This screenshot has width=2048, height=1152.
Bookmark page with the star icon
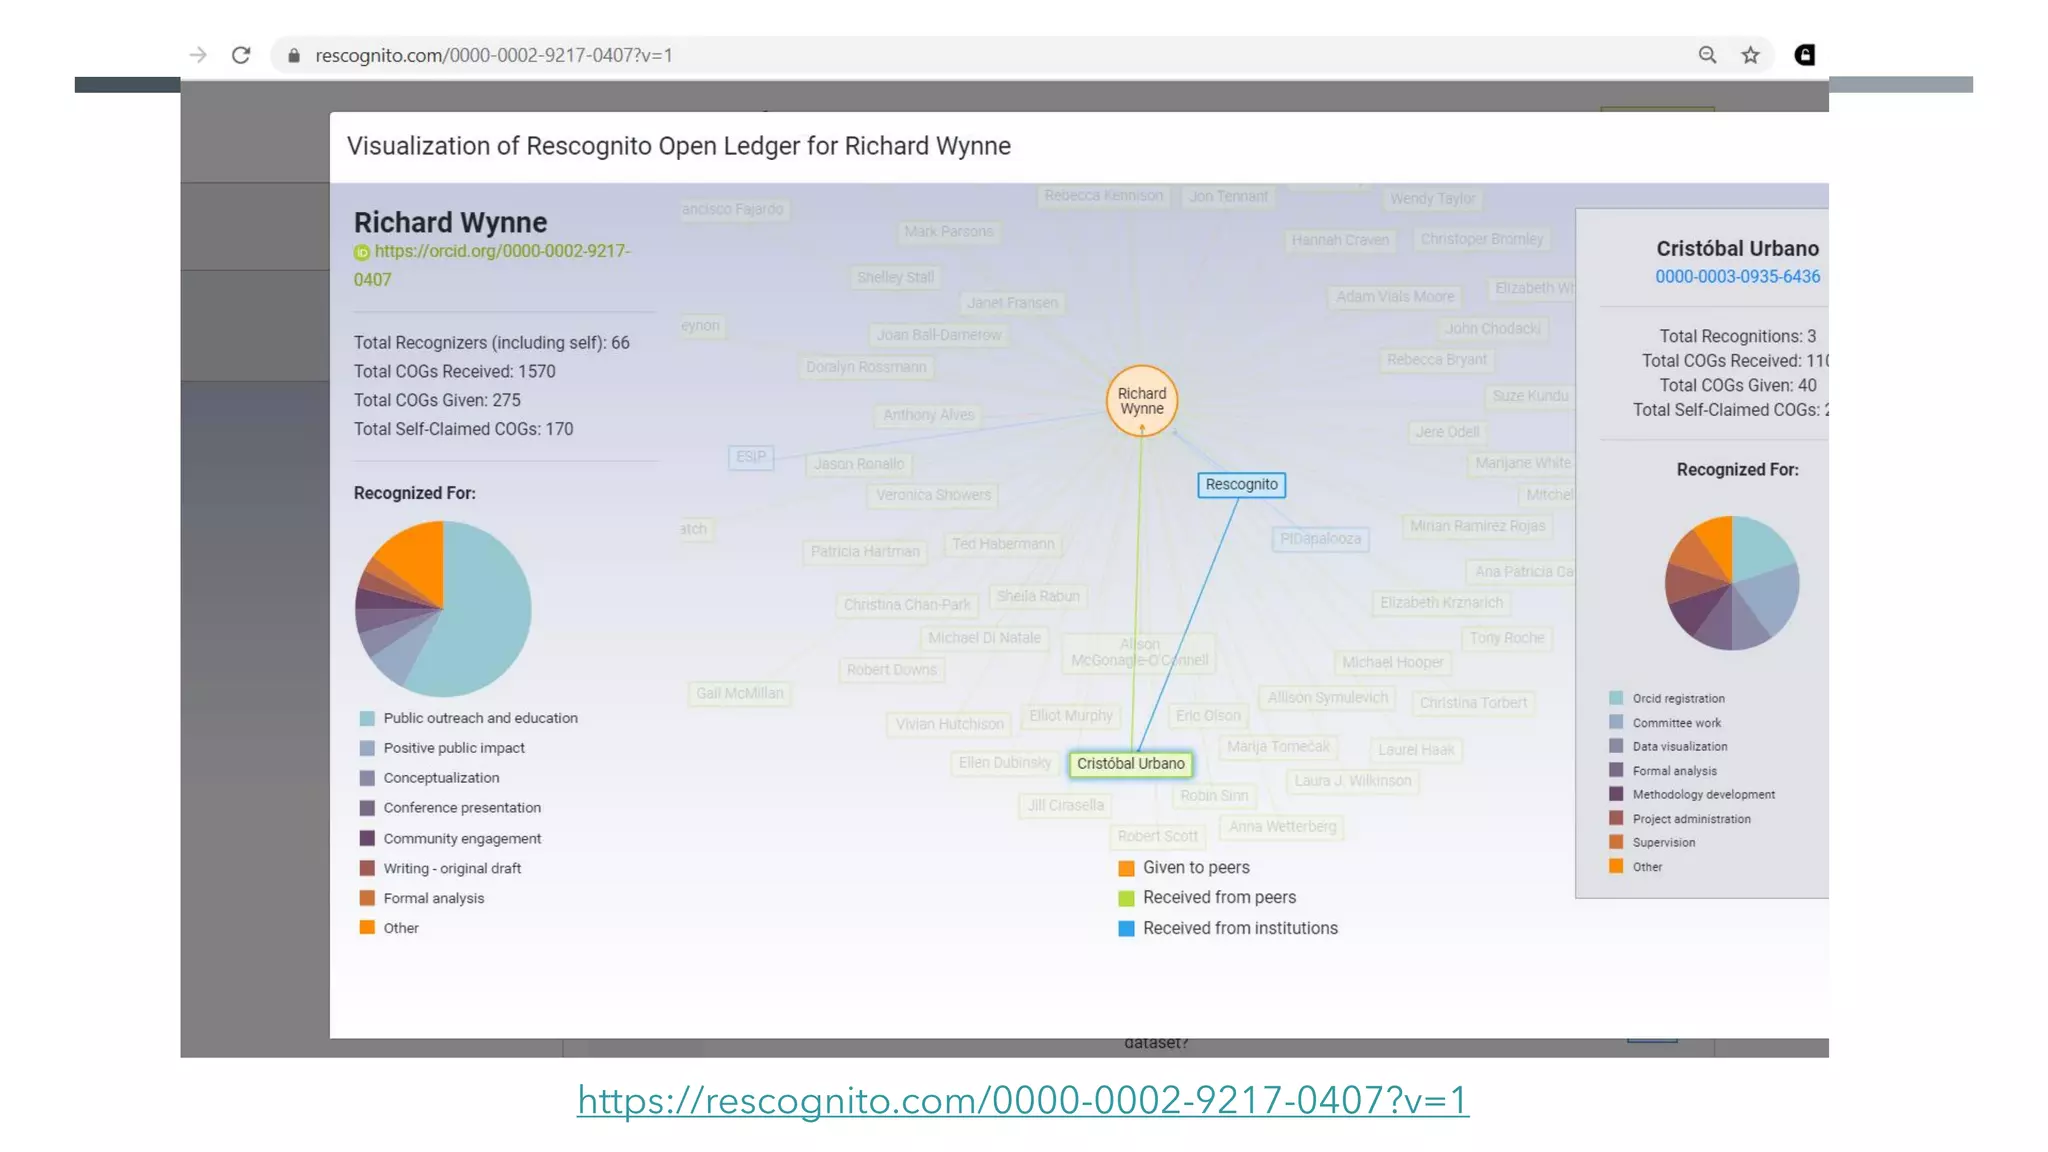(1750, 55)
